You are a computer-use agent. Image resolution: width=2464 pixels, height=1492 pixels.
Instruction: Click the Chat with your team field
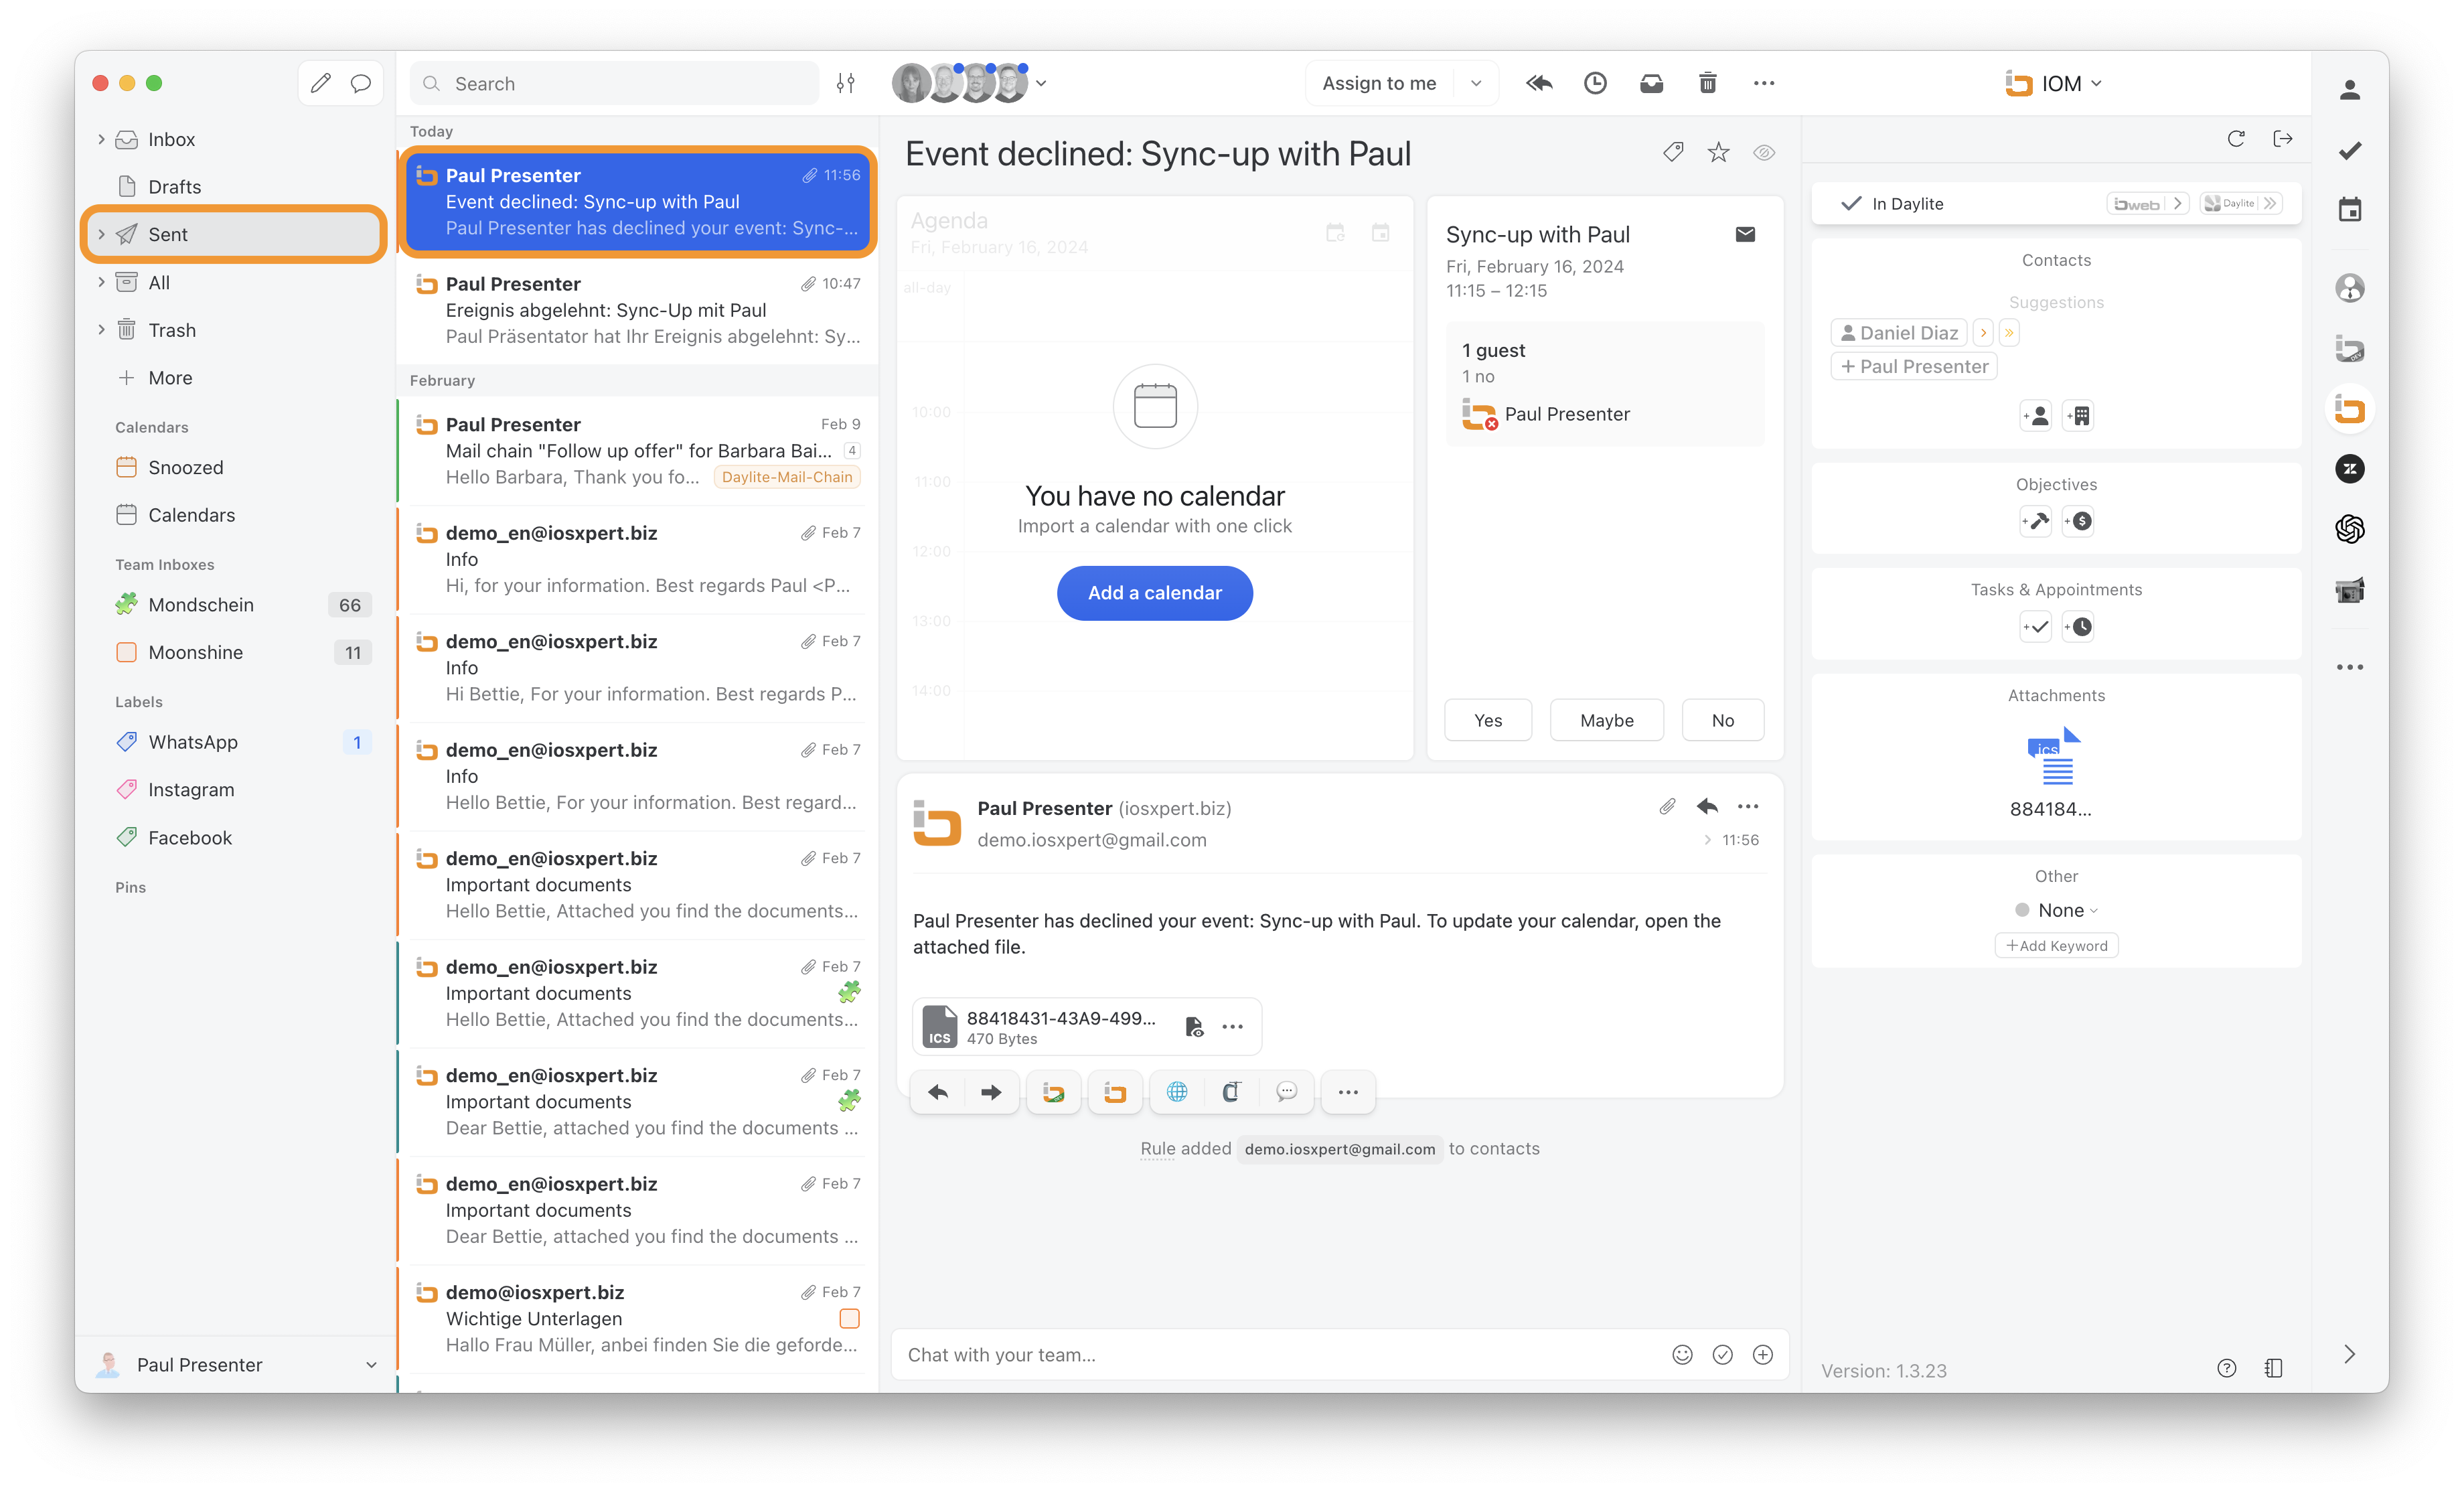pyautogui.click(x=1280, y=1354)
